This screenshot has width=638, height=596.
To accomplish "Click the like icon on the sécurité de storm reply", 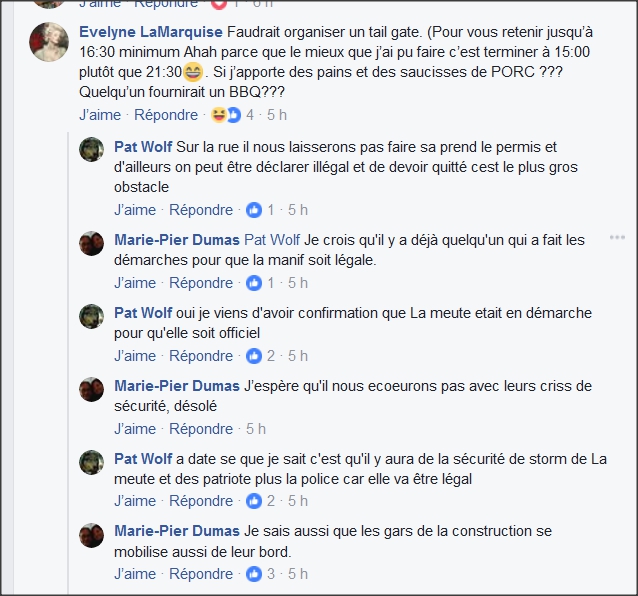I will click(x=254, y=501).
